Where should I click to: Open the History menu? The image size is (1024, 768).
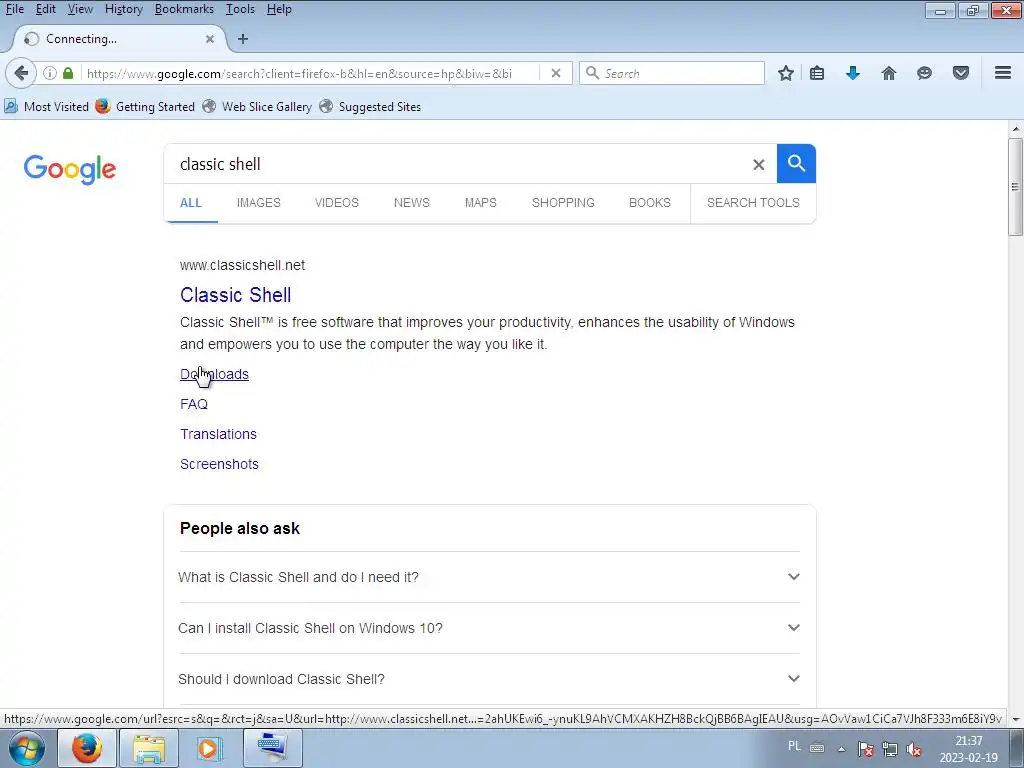click(124, 9)
